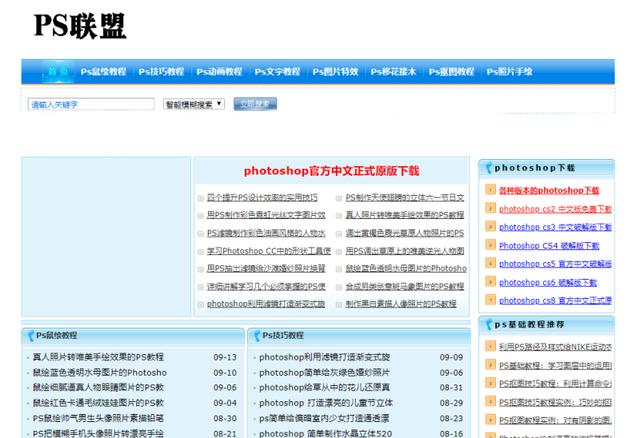Screen dimensions: 640x438
Task: Open ps简单给偏暗室内少女打造通透漂 article
Action: tap(324, 418)
